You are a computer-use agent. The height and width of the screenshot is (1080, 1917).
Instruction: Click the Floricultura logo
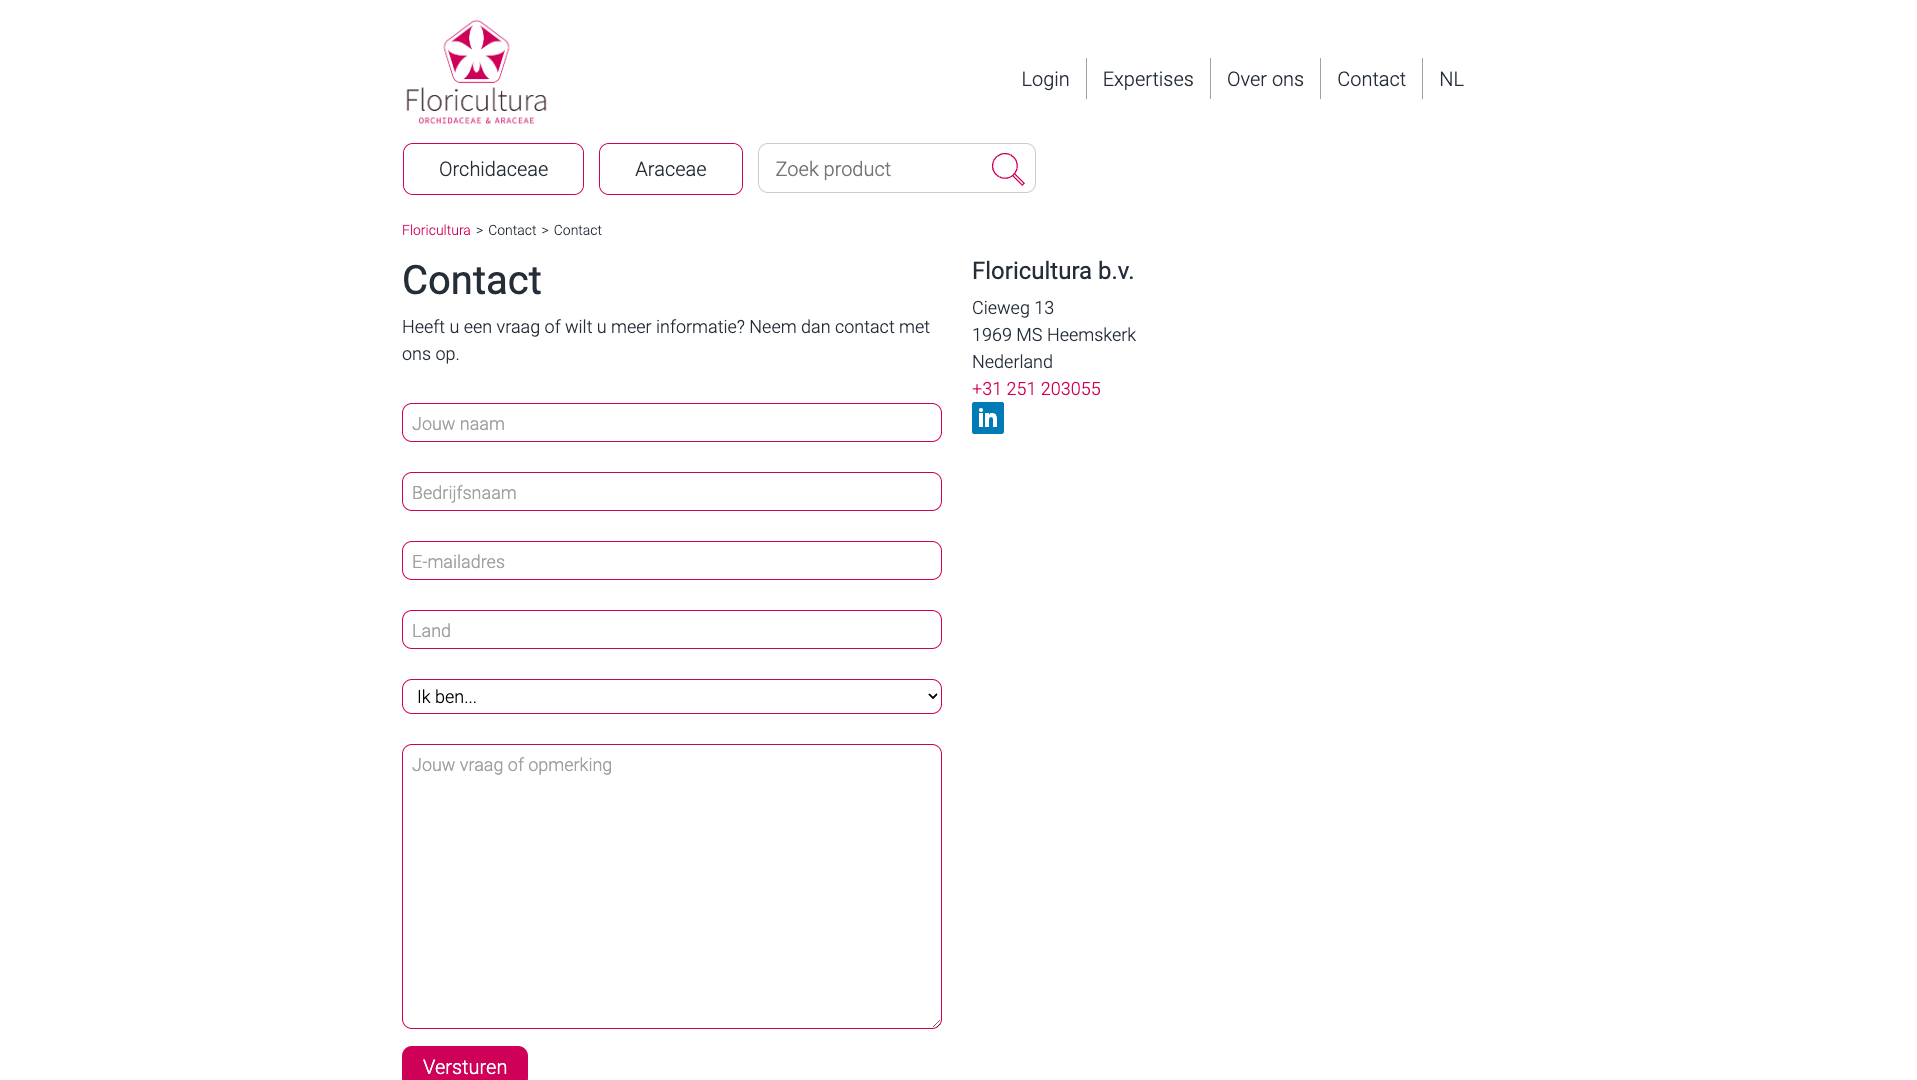(x=476, y=73)
